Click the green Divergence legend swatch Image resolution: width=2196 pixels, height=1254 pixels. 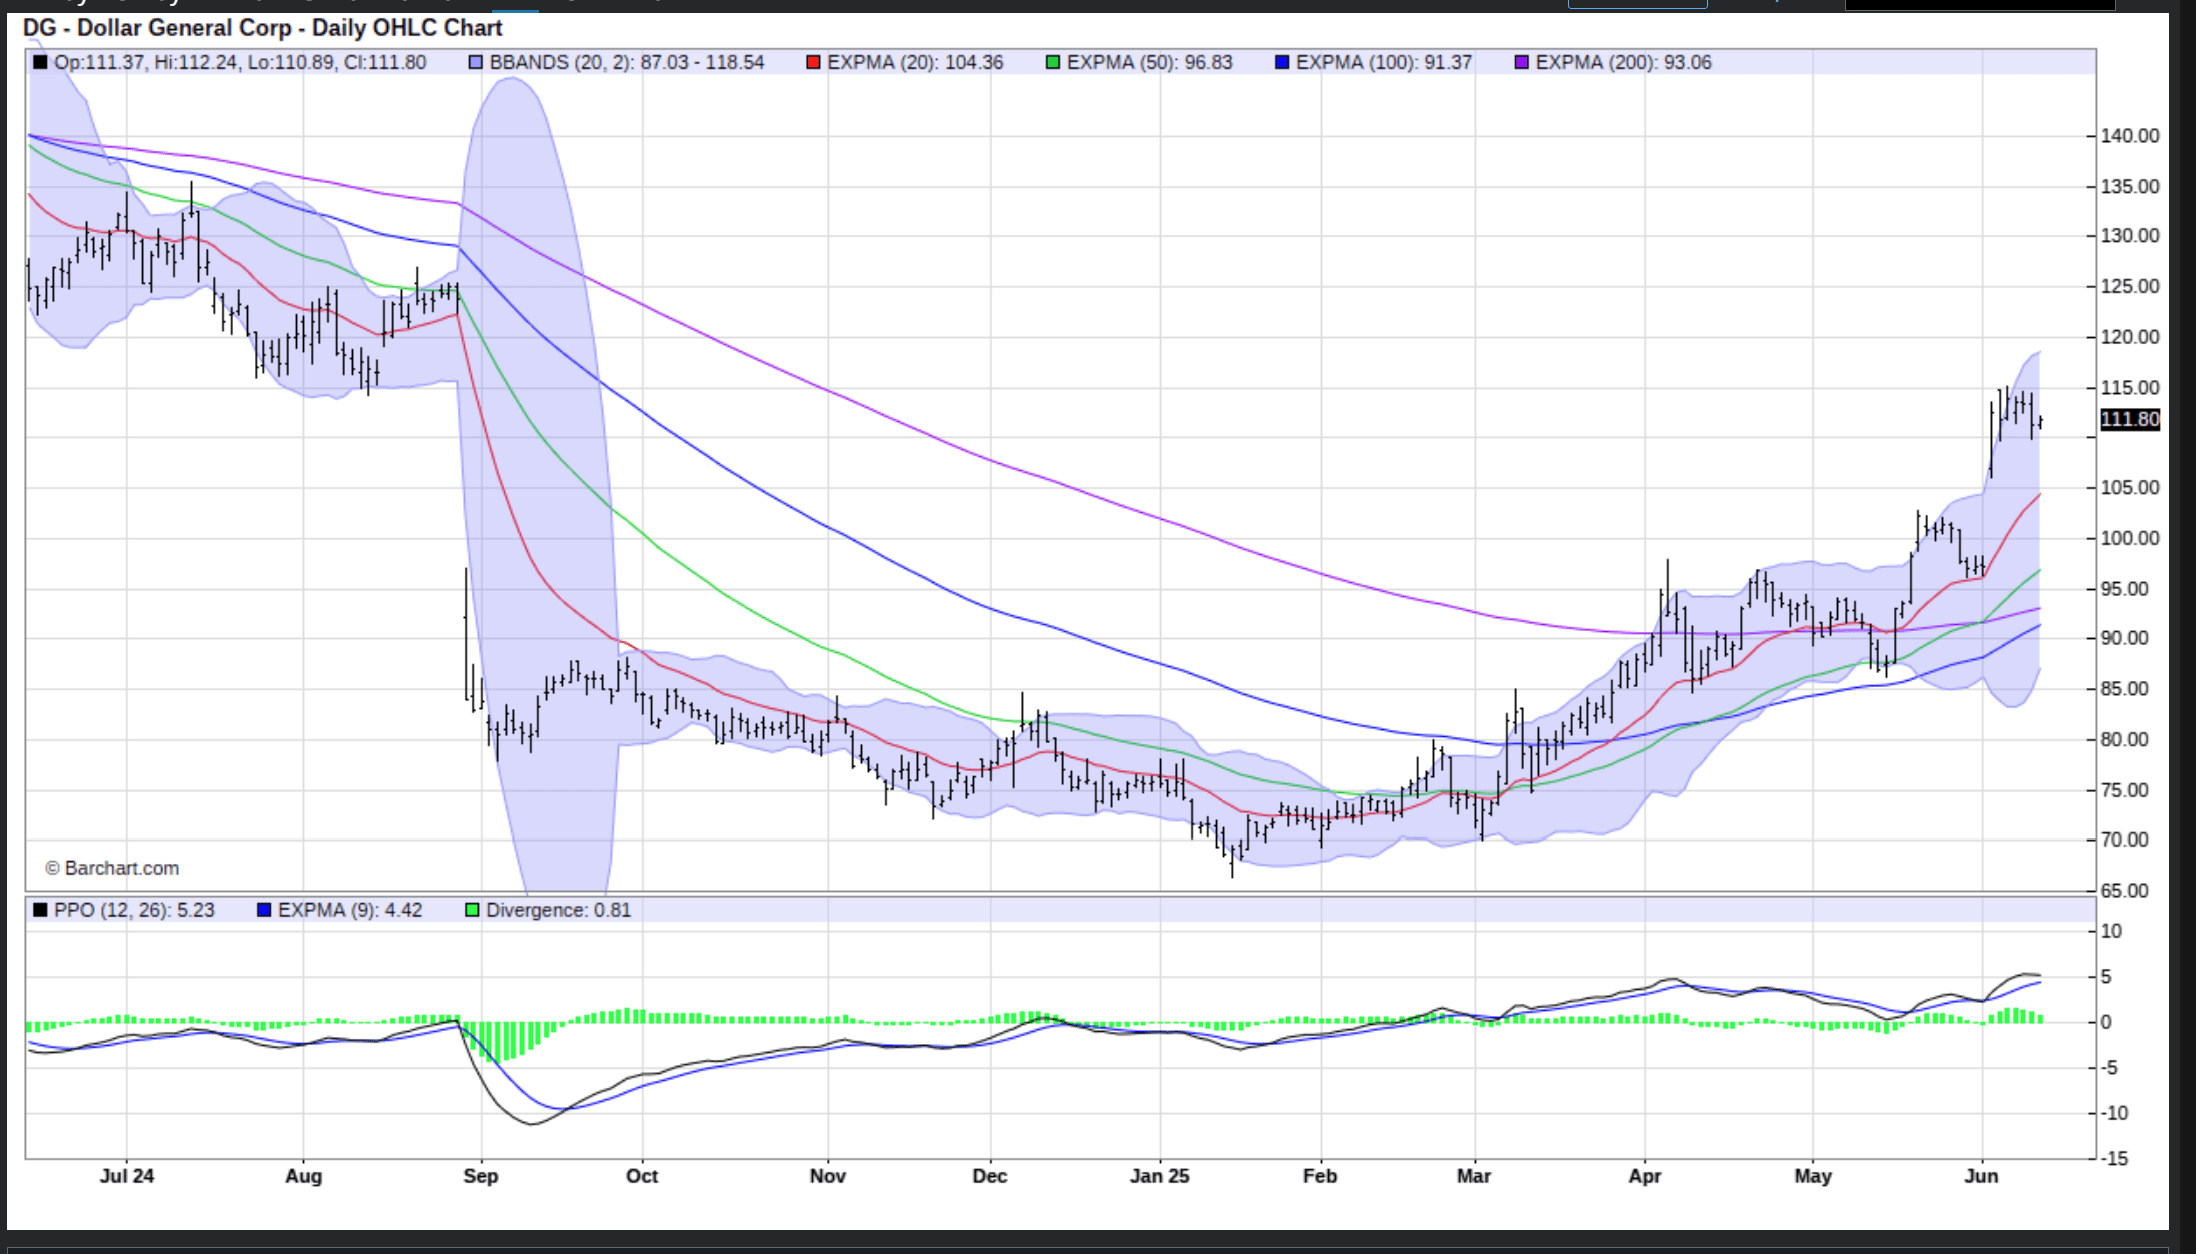click(472, 910)
